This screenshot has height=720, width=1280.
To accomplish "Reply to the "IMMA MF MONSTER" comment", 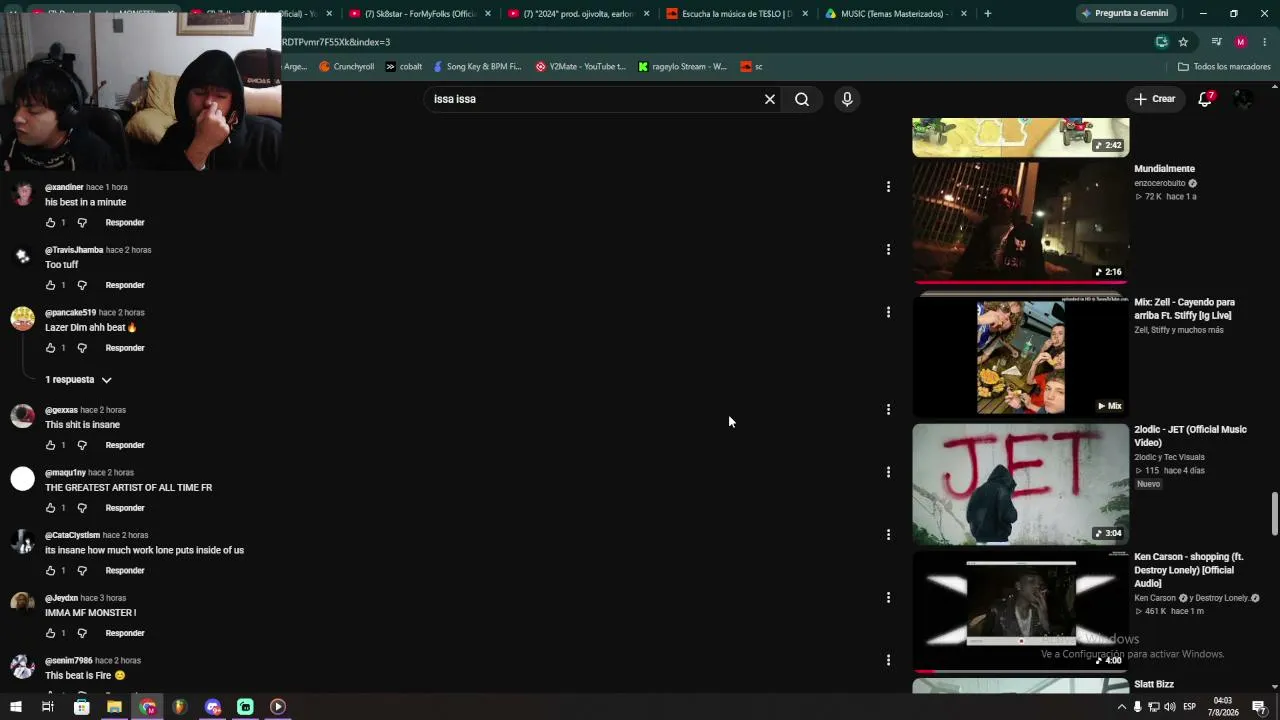I will point(125,633).
